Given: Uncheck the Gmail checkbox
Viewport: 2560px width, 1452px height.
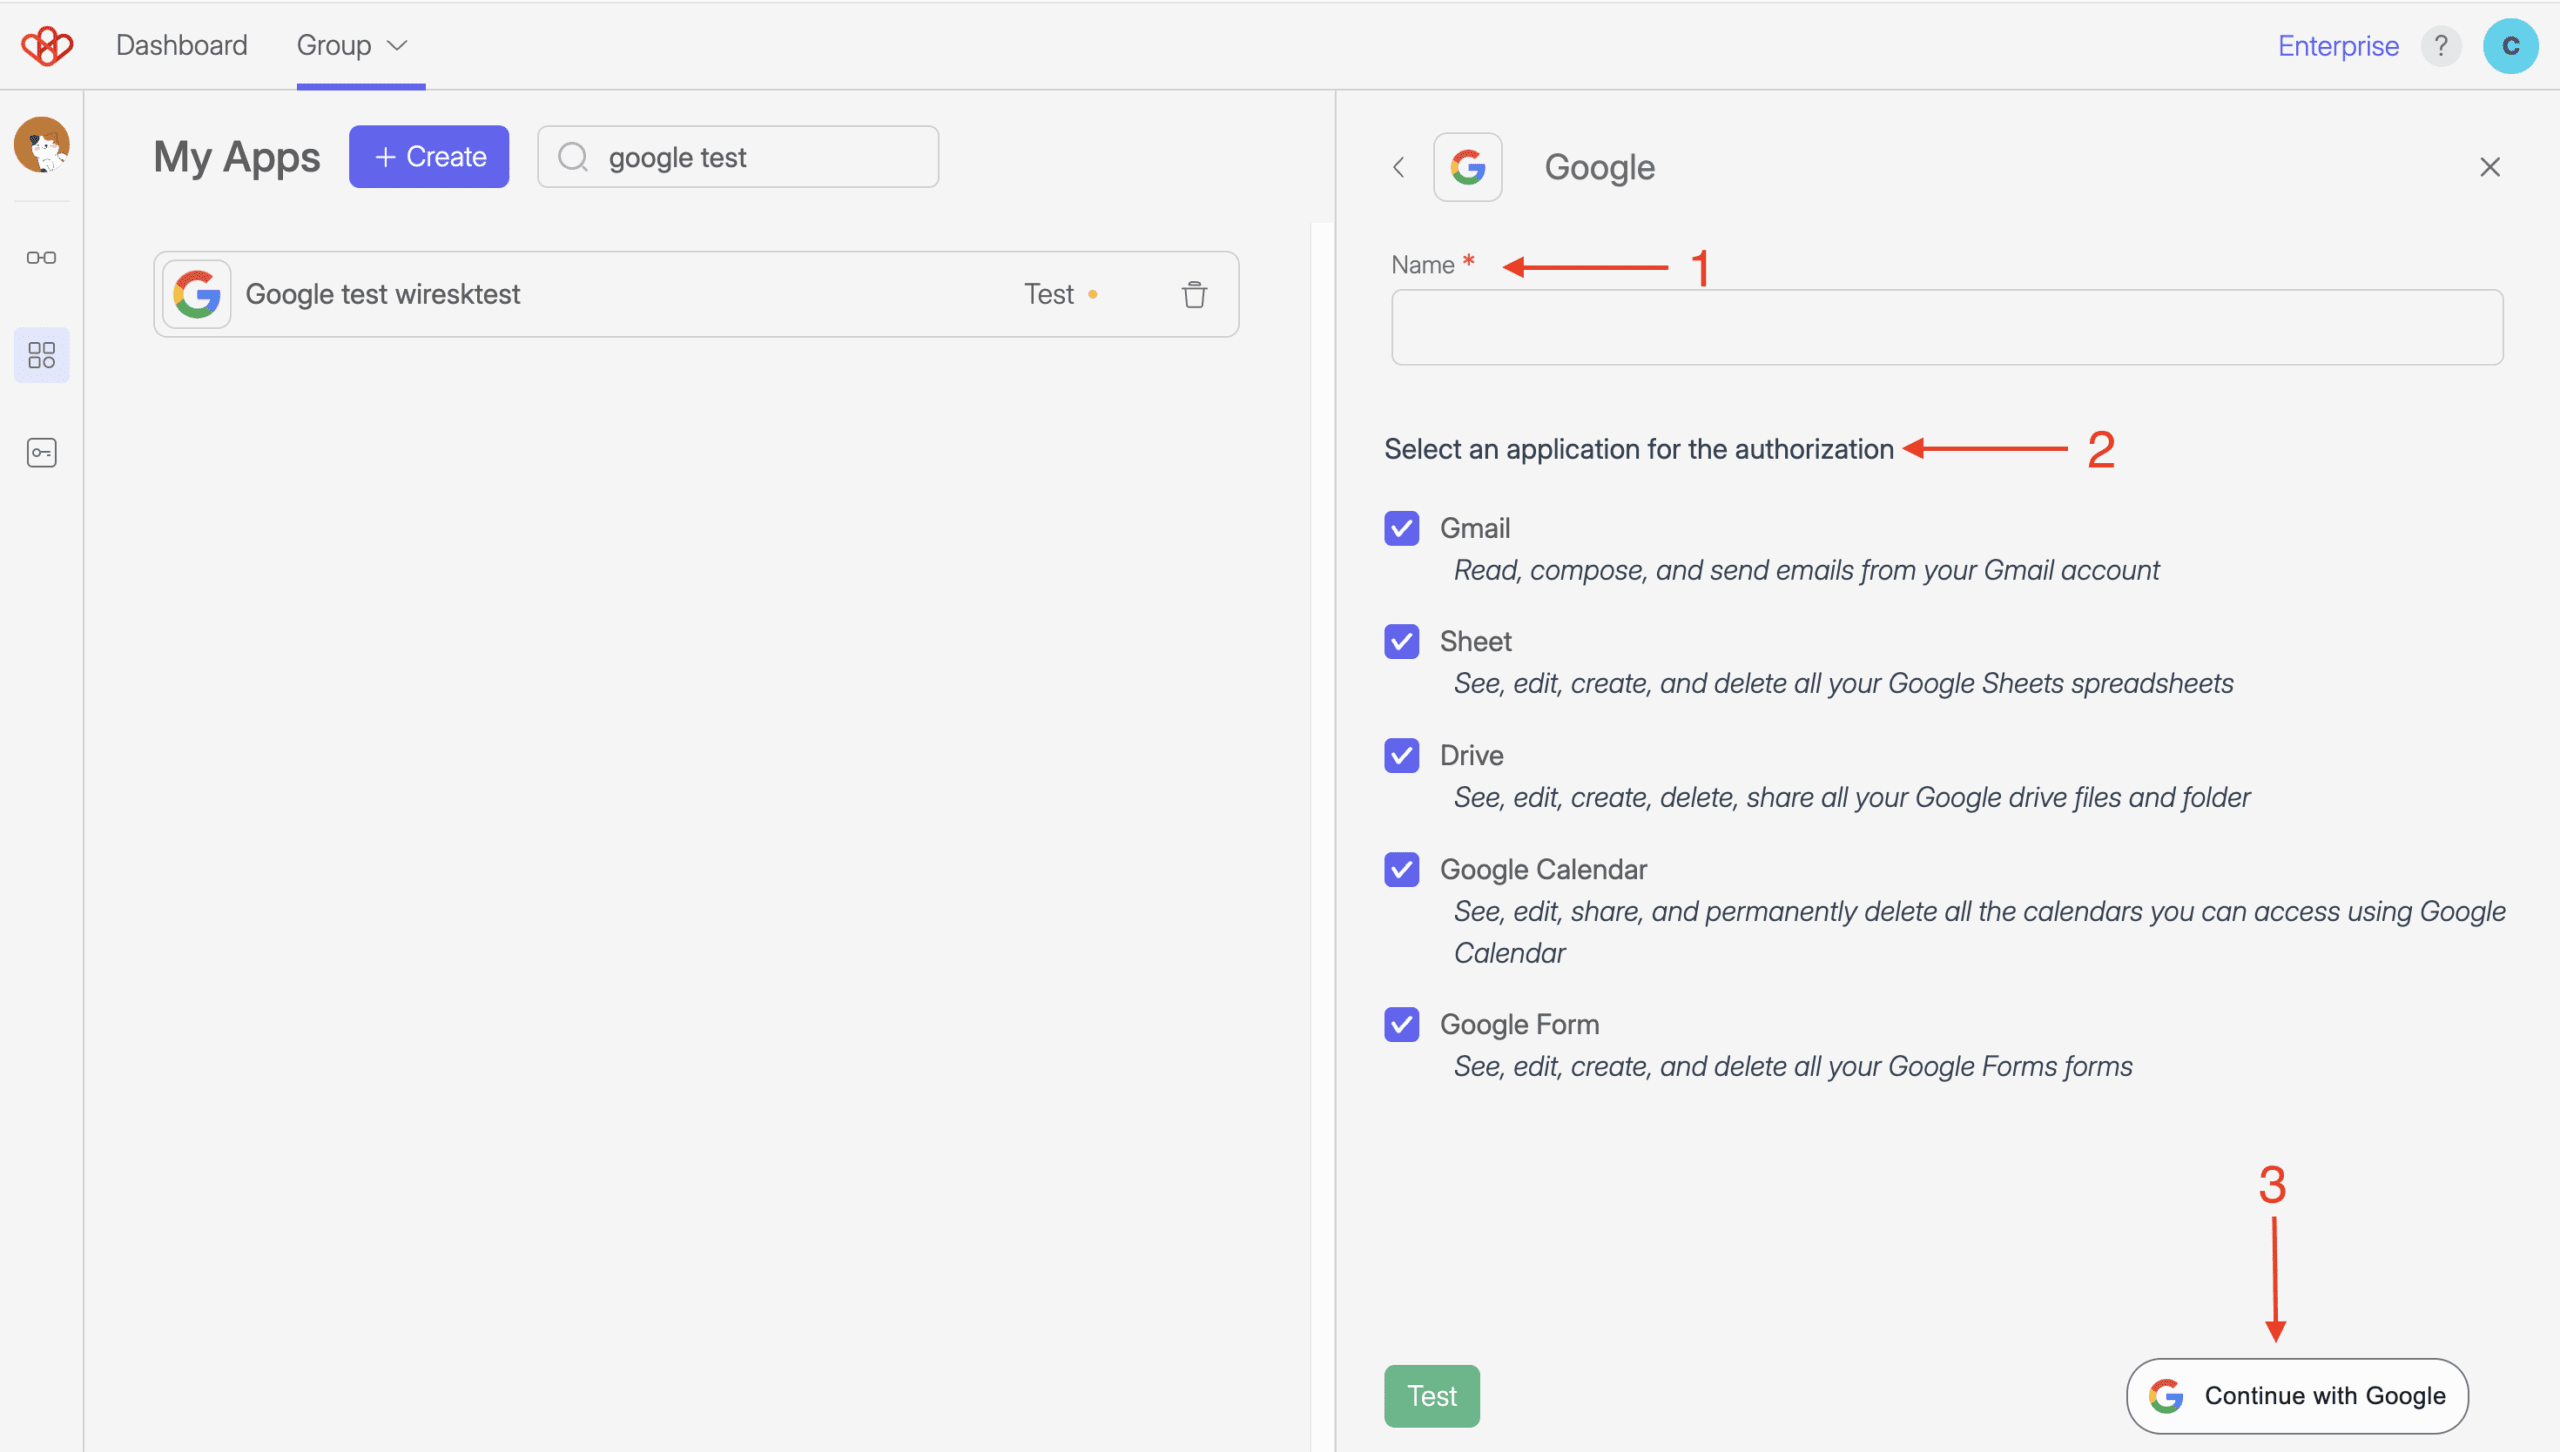Looking at the screenshot, I should pos(1401,528).
